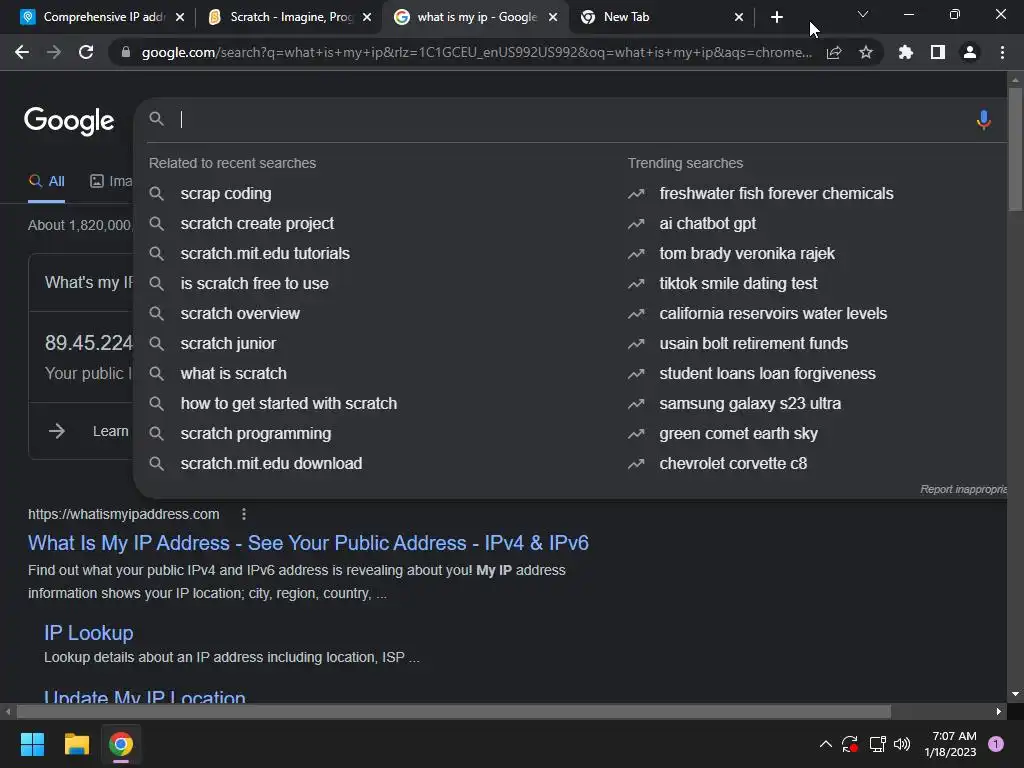Select trending freshwater fish forever chemicals
The width and height of the screenshot is (1024, 768).
(776, 194)
